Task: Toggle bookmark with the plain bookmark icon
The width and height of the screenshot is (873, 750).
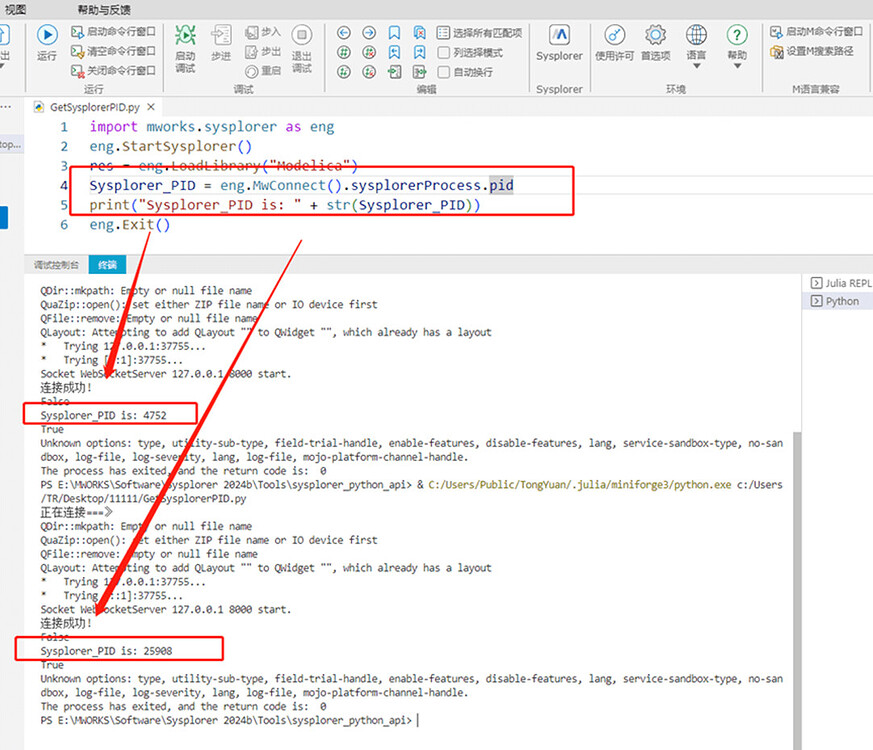Action: [x=394, y=33]
